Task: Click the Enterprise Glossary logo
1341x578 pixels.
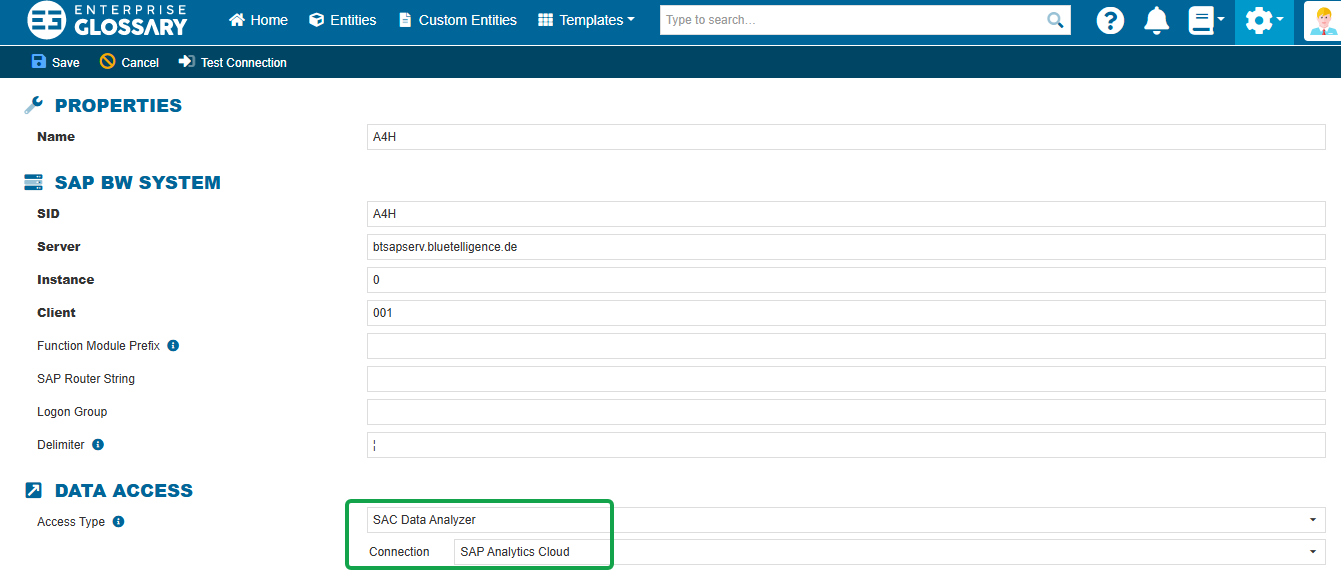Action: tap(107, 20)
